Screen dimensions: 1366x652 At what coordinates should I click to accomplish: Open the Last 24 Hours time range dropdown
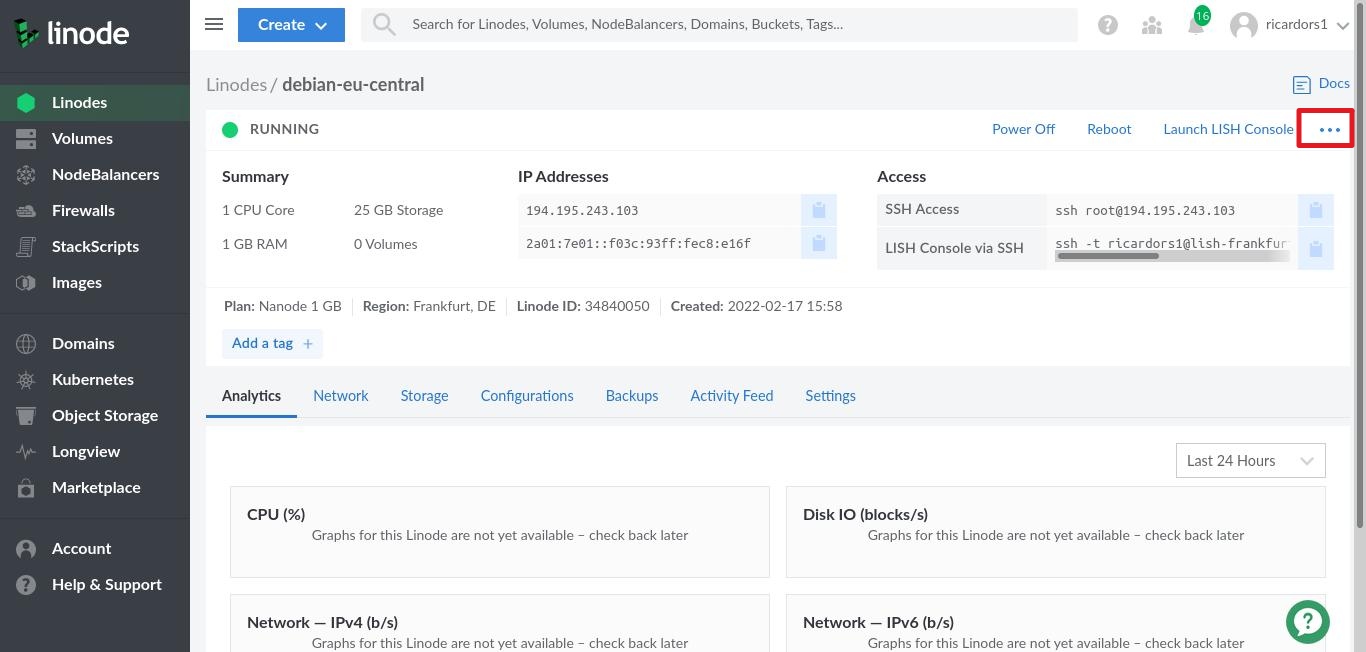pyautogui.click(x=1251, y=460)
